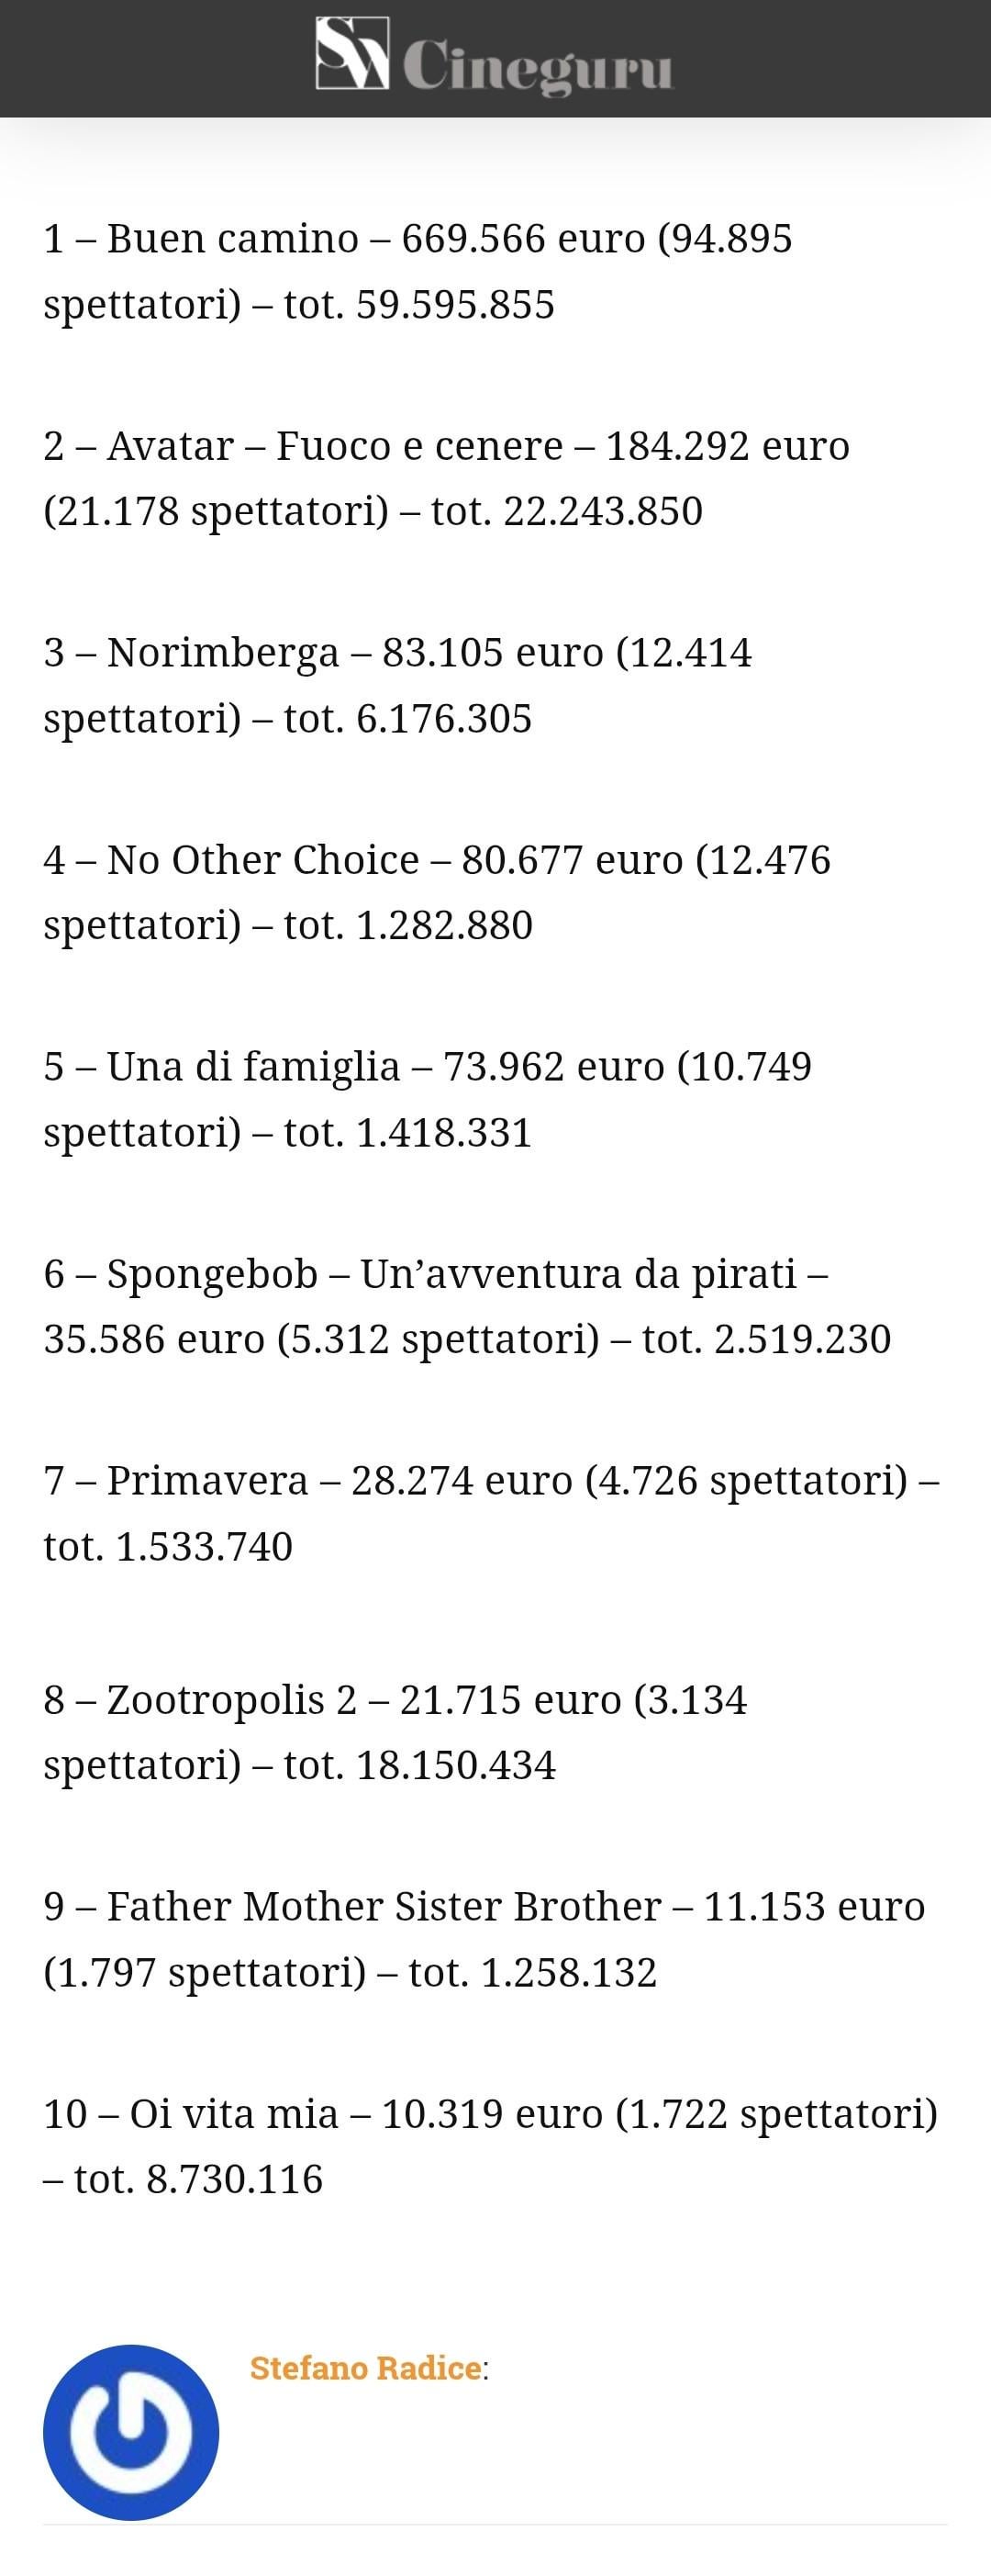991x2576 pixels.
Task: Select the total figure 8.730.116
Action: [x=235, y=2179]
